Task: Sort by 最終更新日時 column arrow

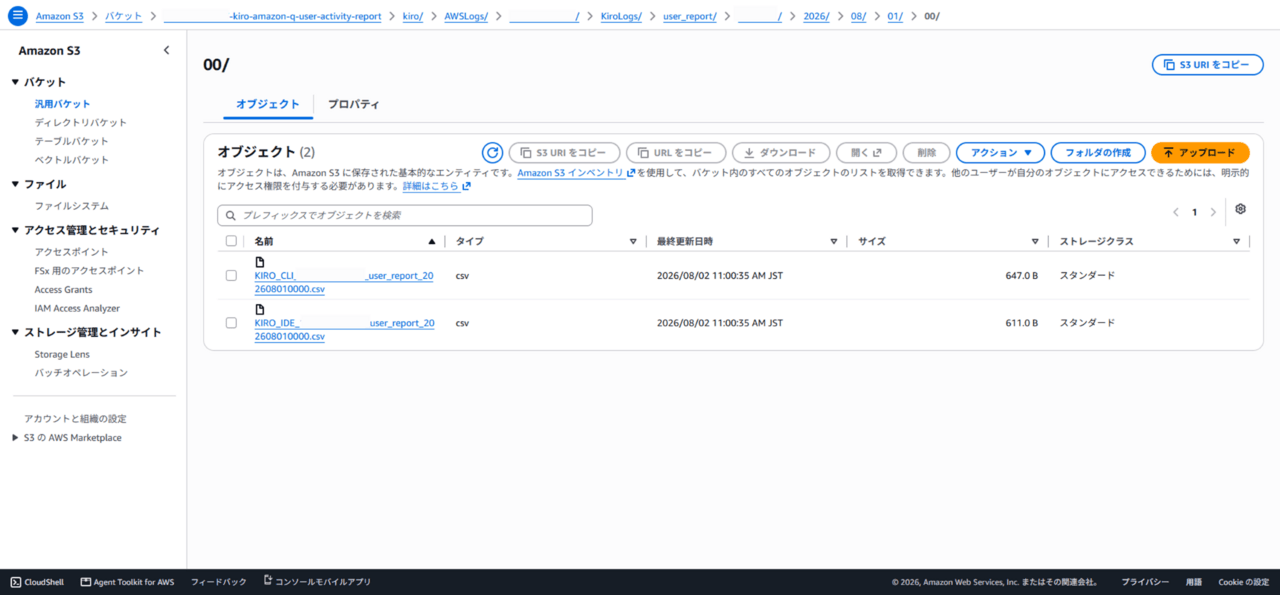Action: (834, 241)
